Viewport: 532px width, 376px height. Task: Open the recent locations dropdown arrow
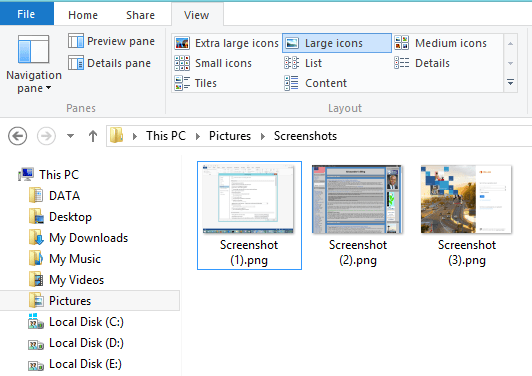coord(70,136)
